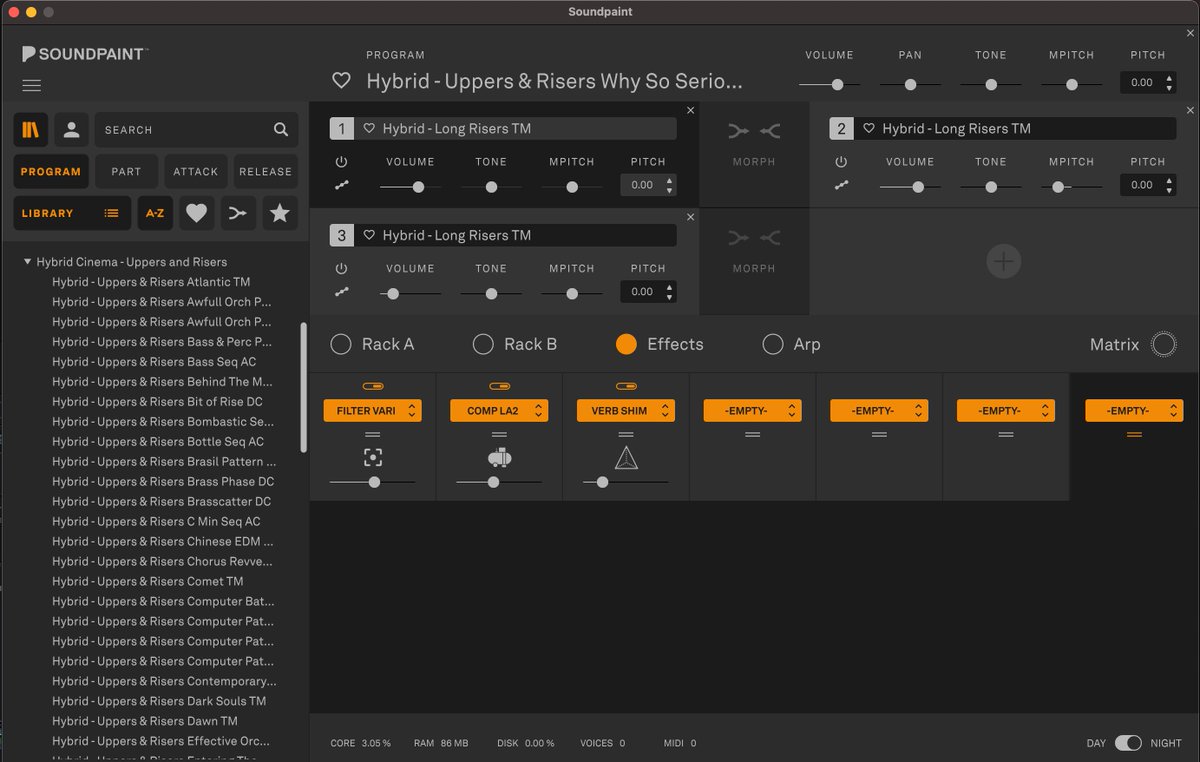The image size is (1200, 762).
Task: Favorite part 3 Hybrid Long Risers
Action: (369, 235)
